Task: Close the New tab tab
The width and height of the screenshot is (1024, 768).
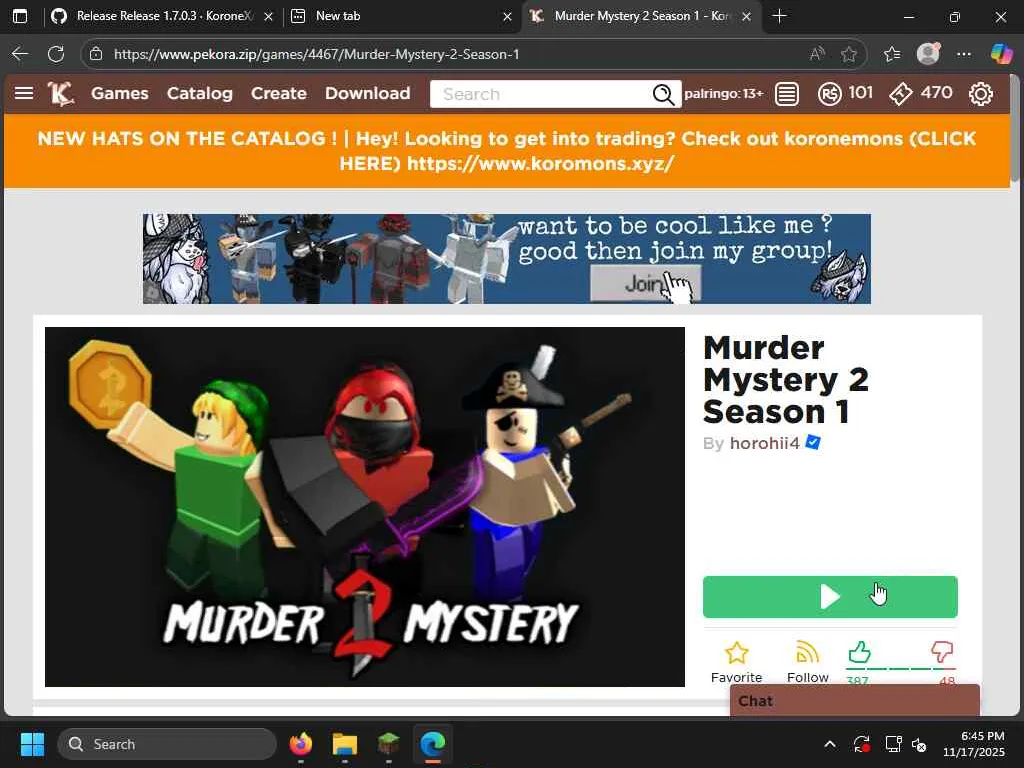Action: (507, 17)
